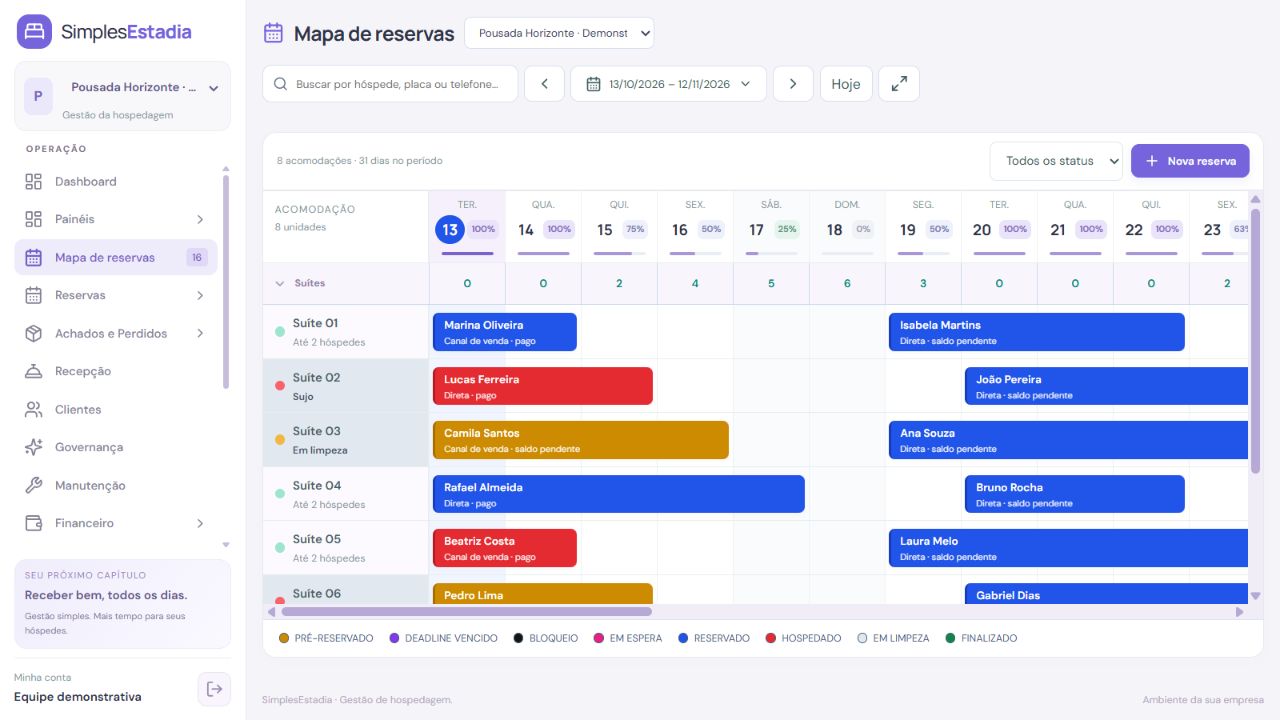Focus the guest search field
Image resolution: width=1280 pixels, height=720 pixels.
click(x=390, y=84)
